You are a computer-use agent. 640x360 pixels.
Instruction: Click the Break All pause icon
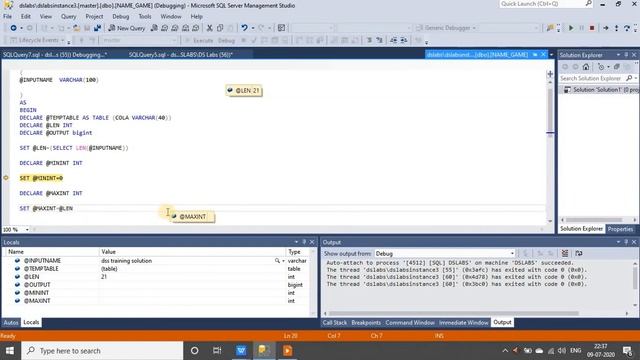coord(582,28)
